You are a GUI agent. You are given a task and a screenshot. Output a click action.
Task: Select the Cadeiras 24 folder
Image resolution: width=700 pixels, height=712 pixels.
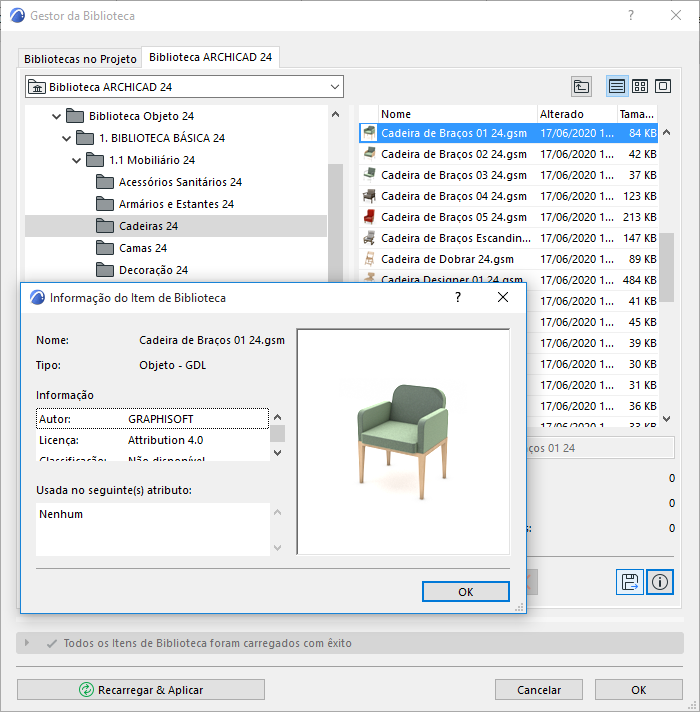point(176,226)
